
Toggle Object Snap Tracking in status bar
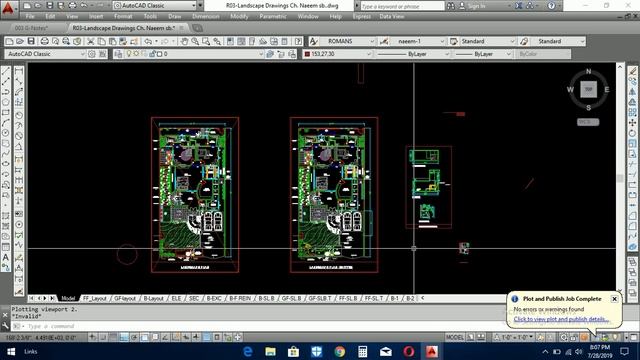(165, 338)
